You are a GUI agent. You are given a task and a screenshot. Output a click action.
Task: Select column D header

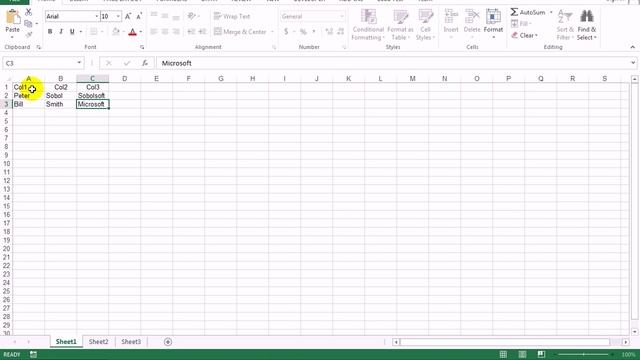(x=124, y=78)
